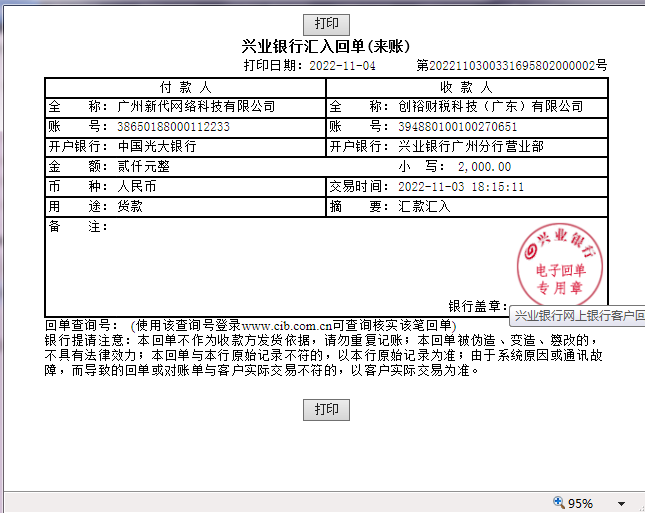Select the payer name 广州新代网络科技有限公司
This screenshot has width=645, height=513.
(x=196, y=107)
